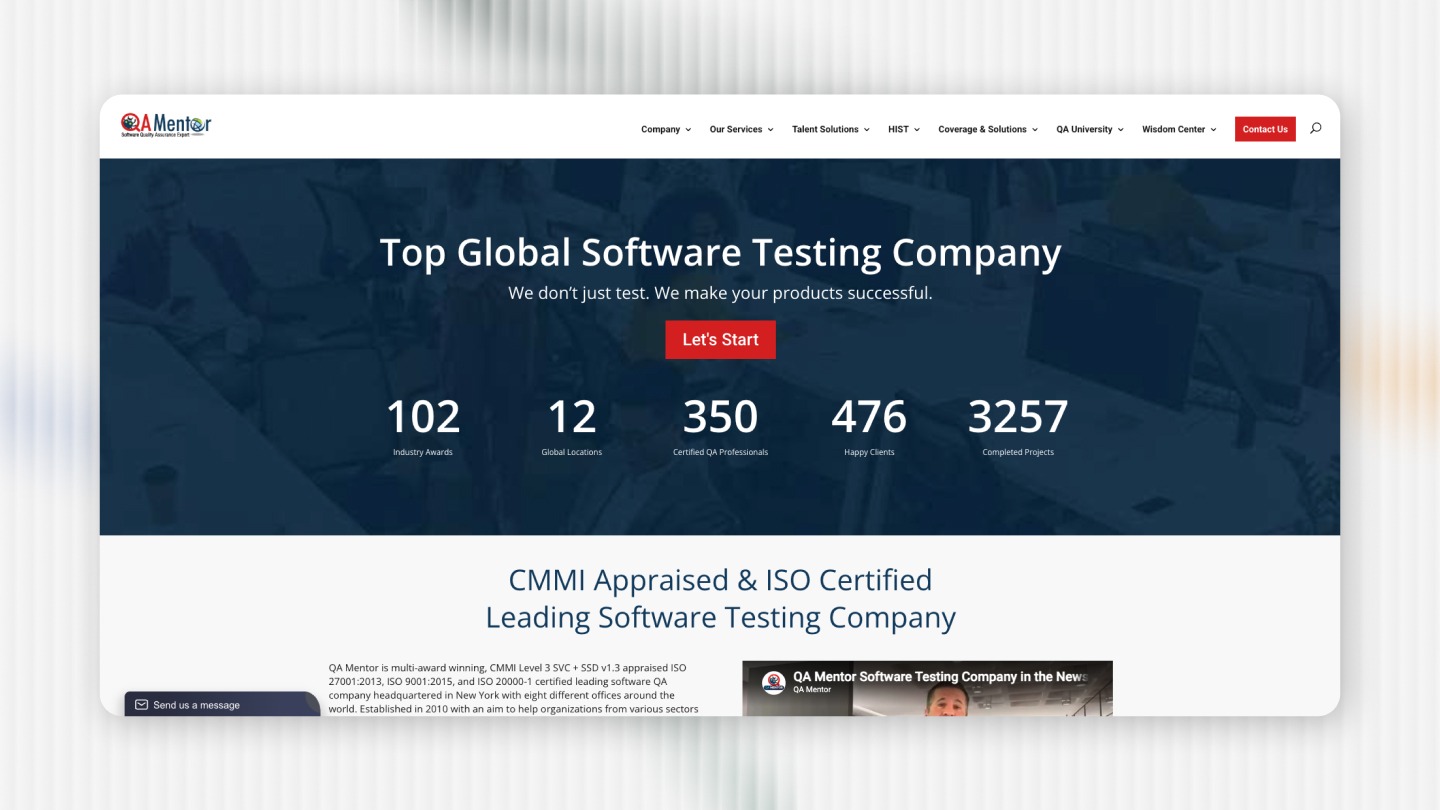Open the Send us a message widget

click(222, 704)
